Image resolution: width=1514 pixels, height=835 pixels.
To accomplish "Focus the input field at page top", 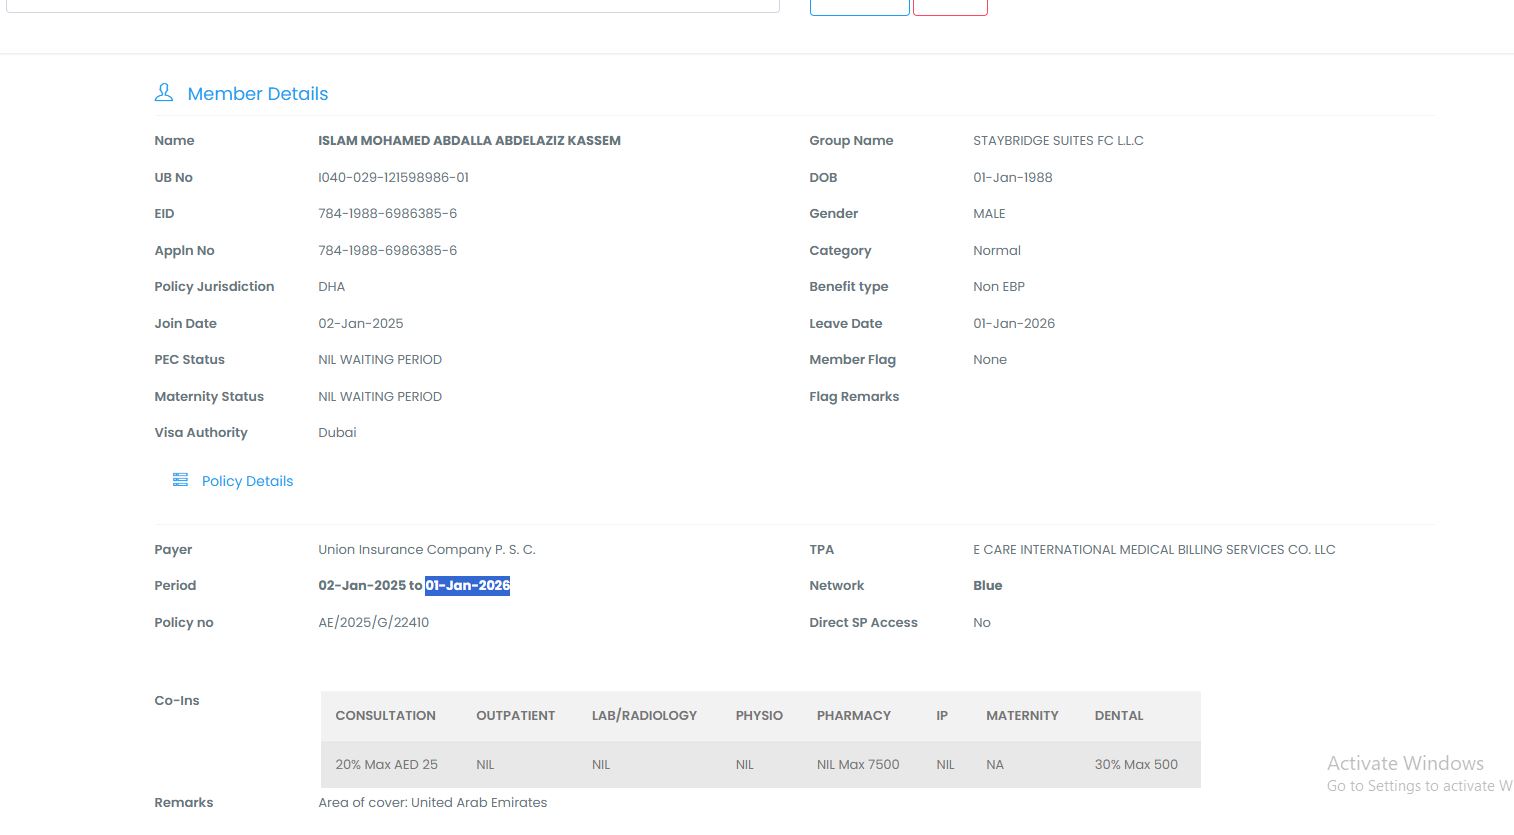I will pyautogui.click(x=392, y=5).
